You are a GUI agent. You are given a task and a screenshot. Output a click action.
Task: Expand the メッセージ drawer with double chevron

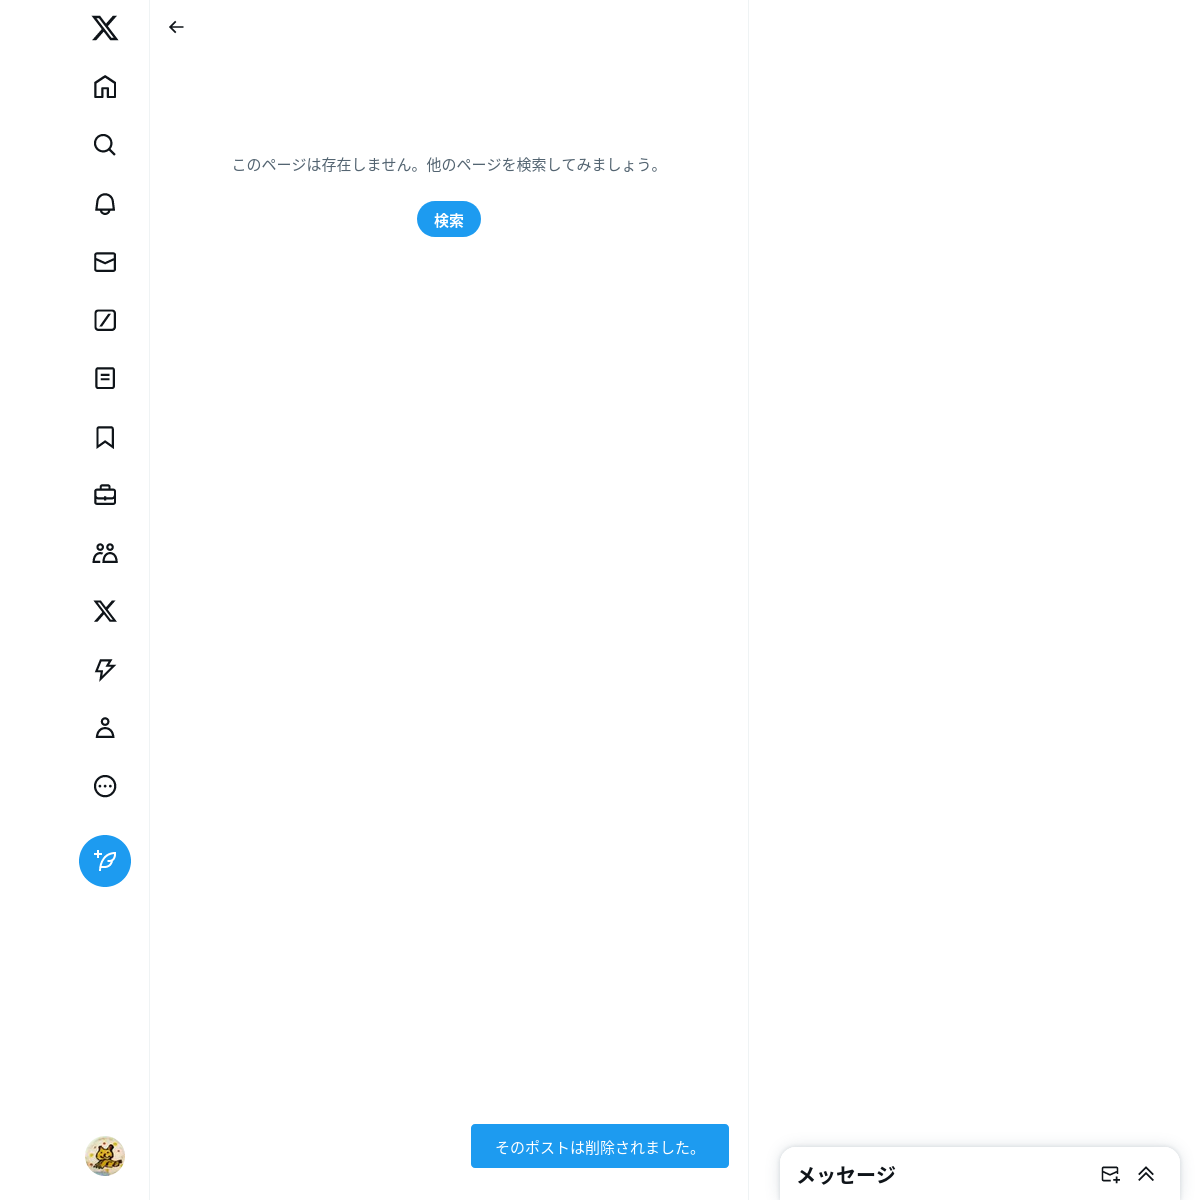tap(1146, 1174)
